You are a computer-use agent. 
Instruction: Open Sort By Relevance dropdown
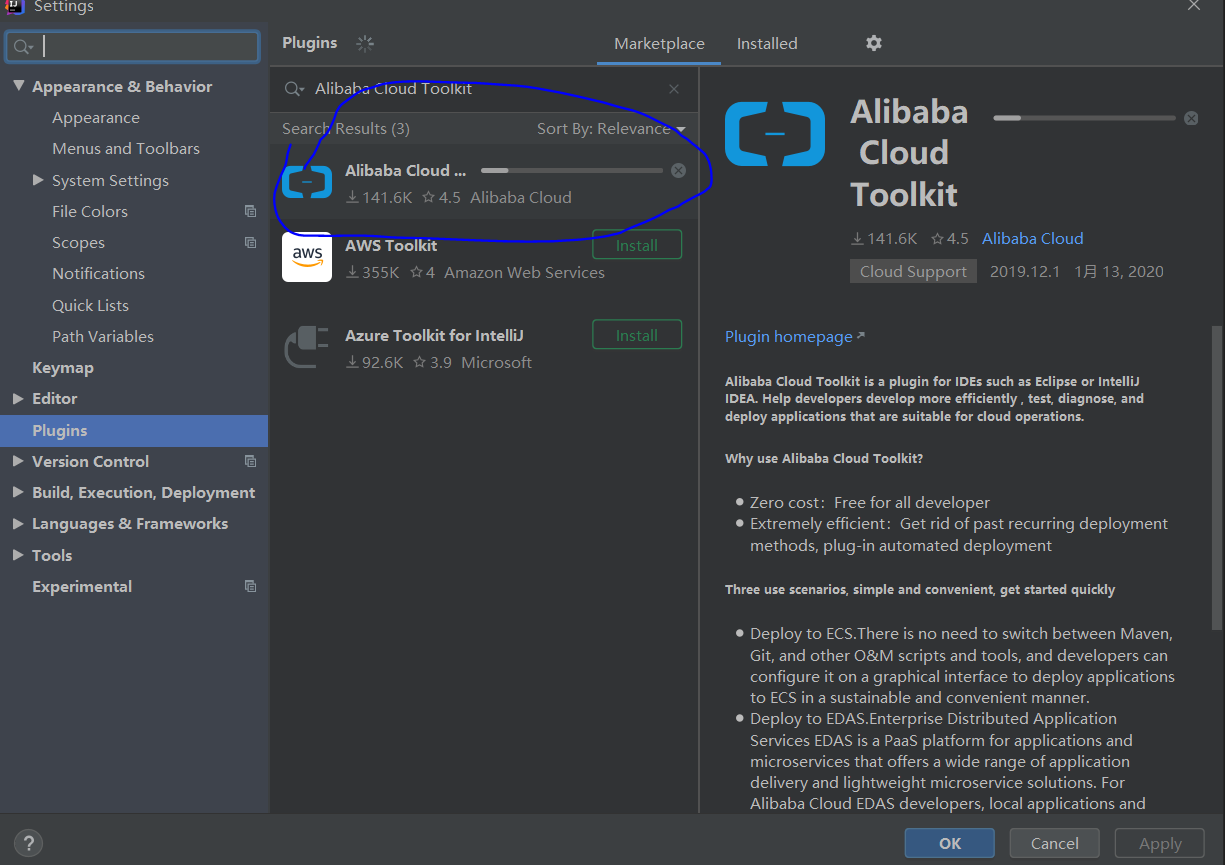[611, 128]
